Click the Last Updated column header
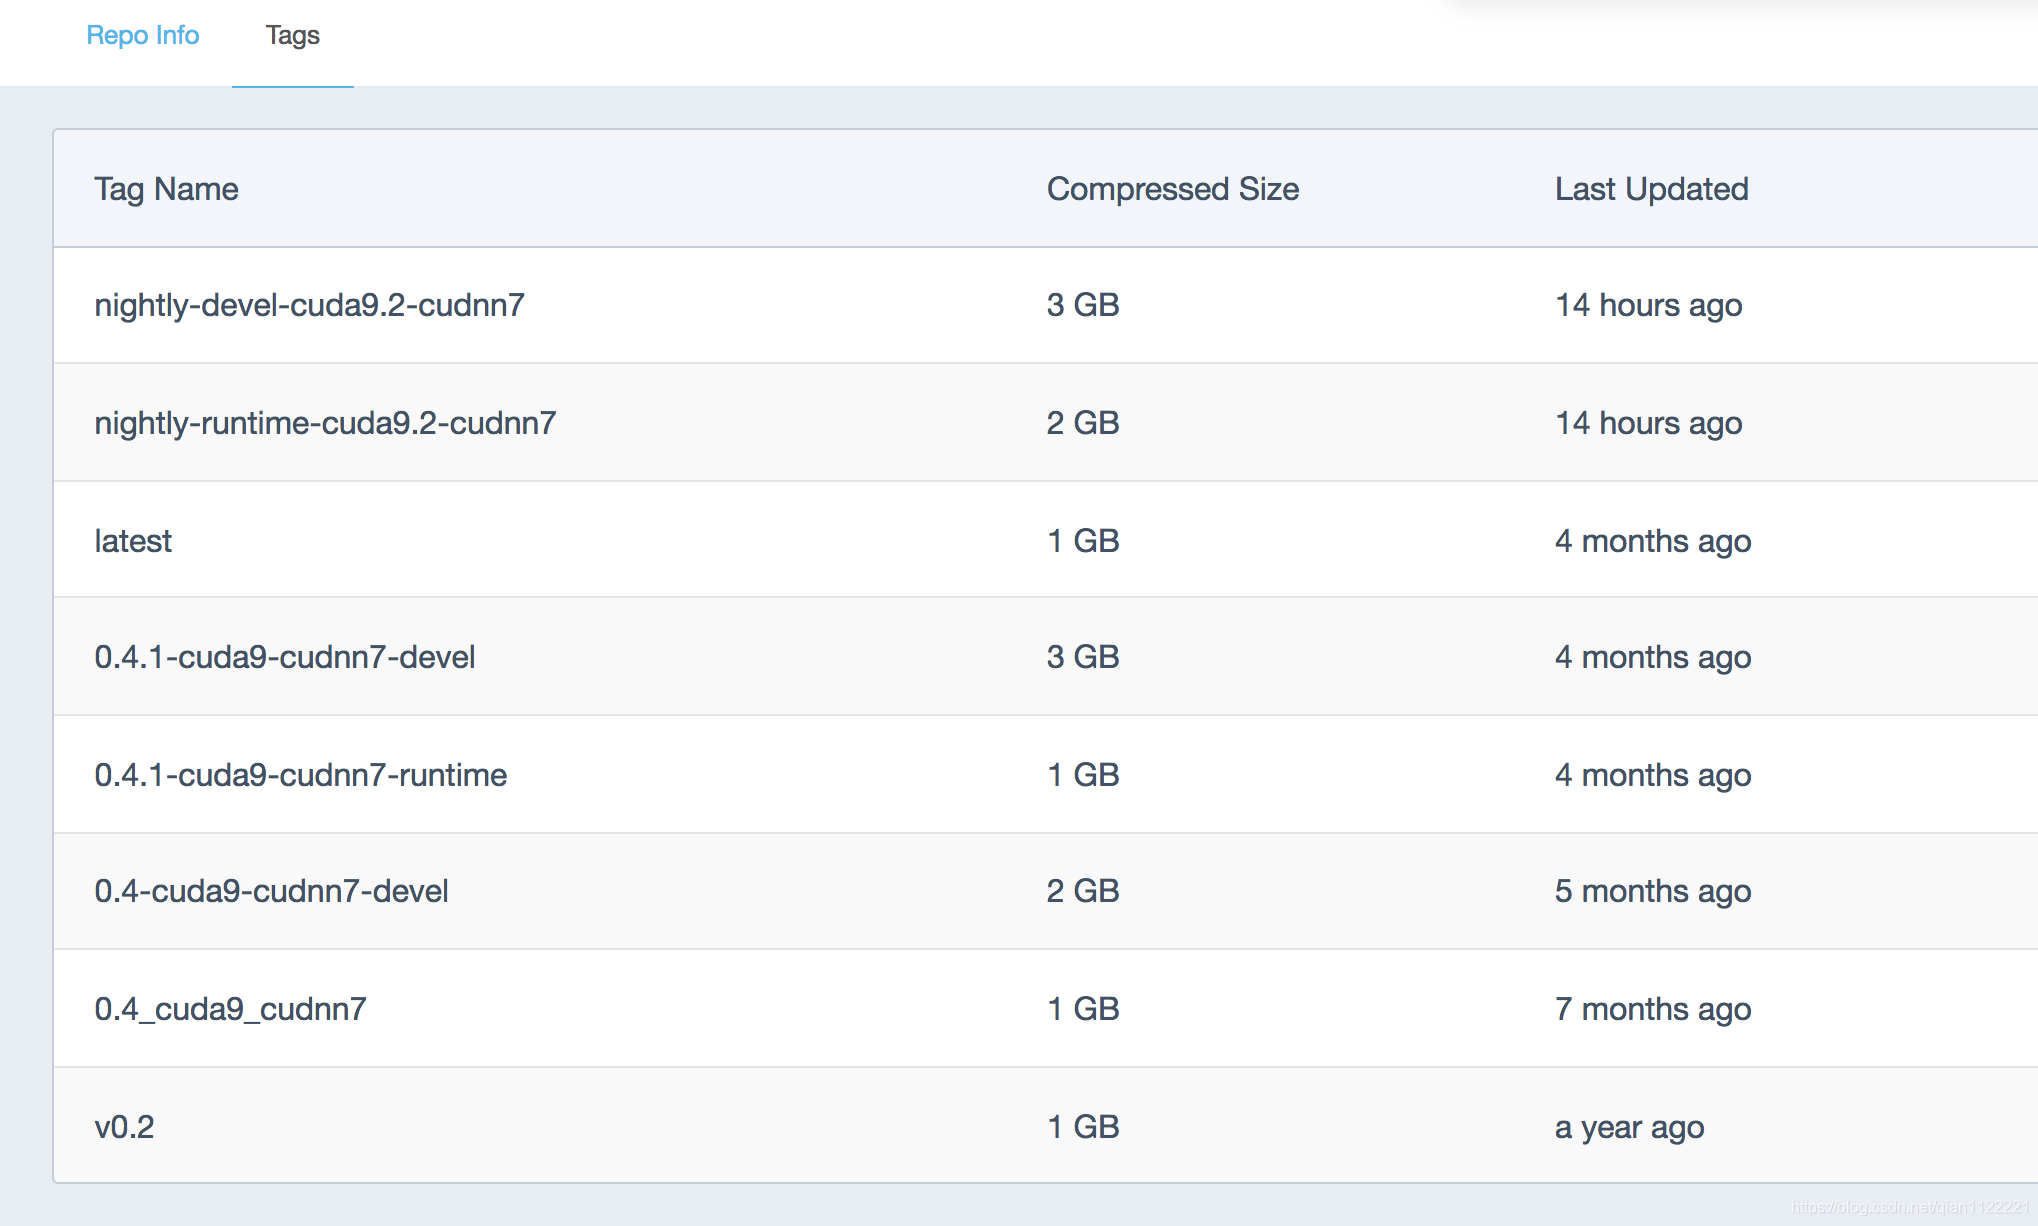Screen dimensions: 2038x1226 [1651, 189]
